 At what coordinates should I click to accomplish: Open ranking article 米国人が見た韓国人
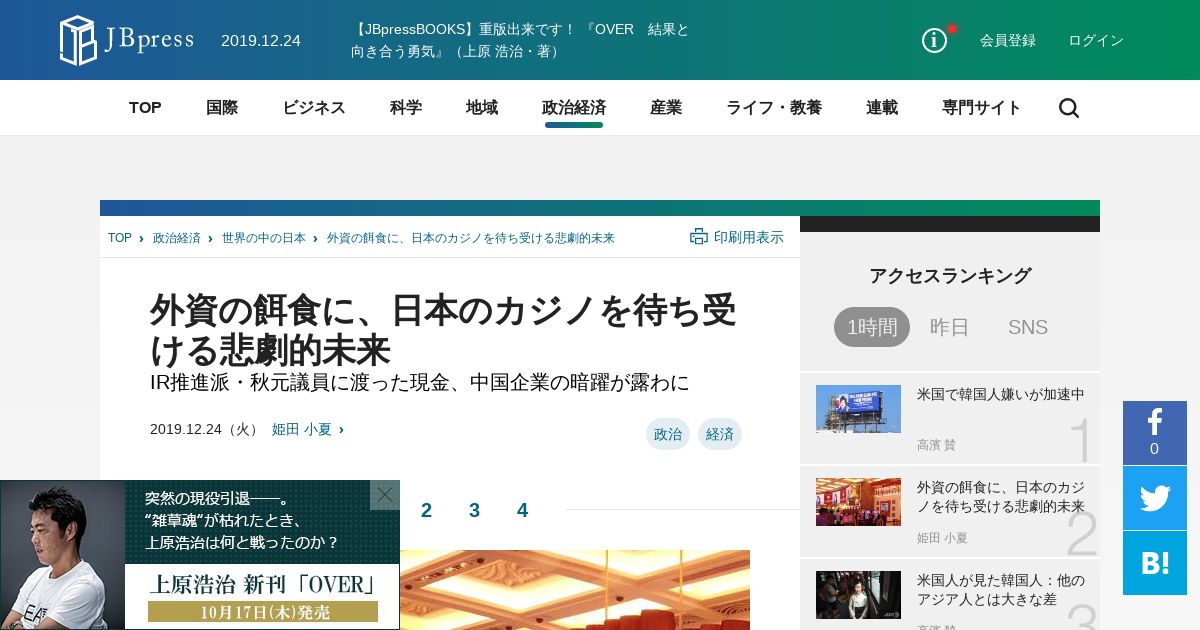1001,590
